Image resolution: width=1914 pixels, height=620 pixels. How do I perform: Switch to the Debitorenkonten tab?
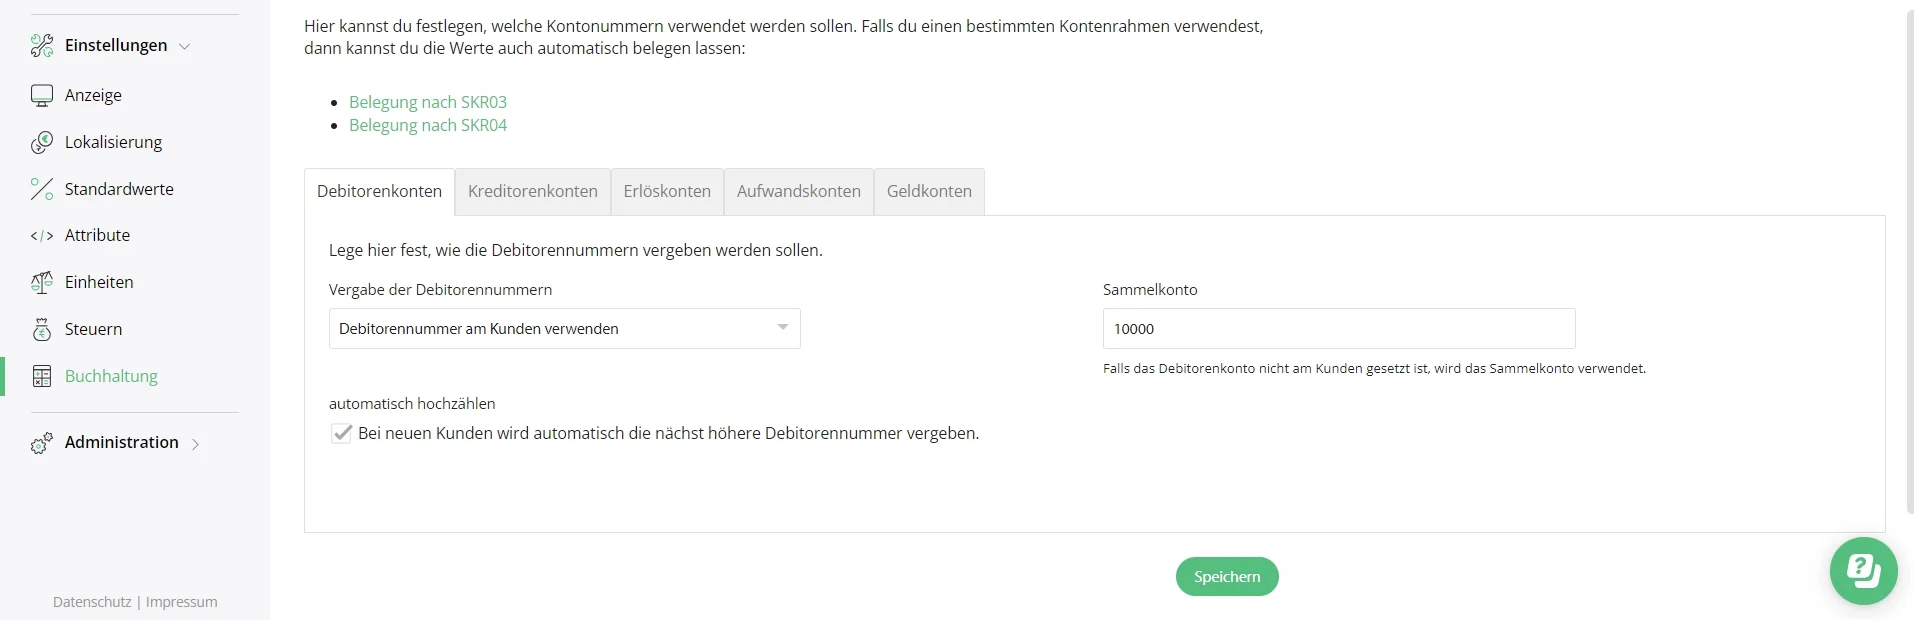[x=379, y=191]
